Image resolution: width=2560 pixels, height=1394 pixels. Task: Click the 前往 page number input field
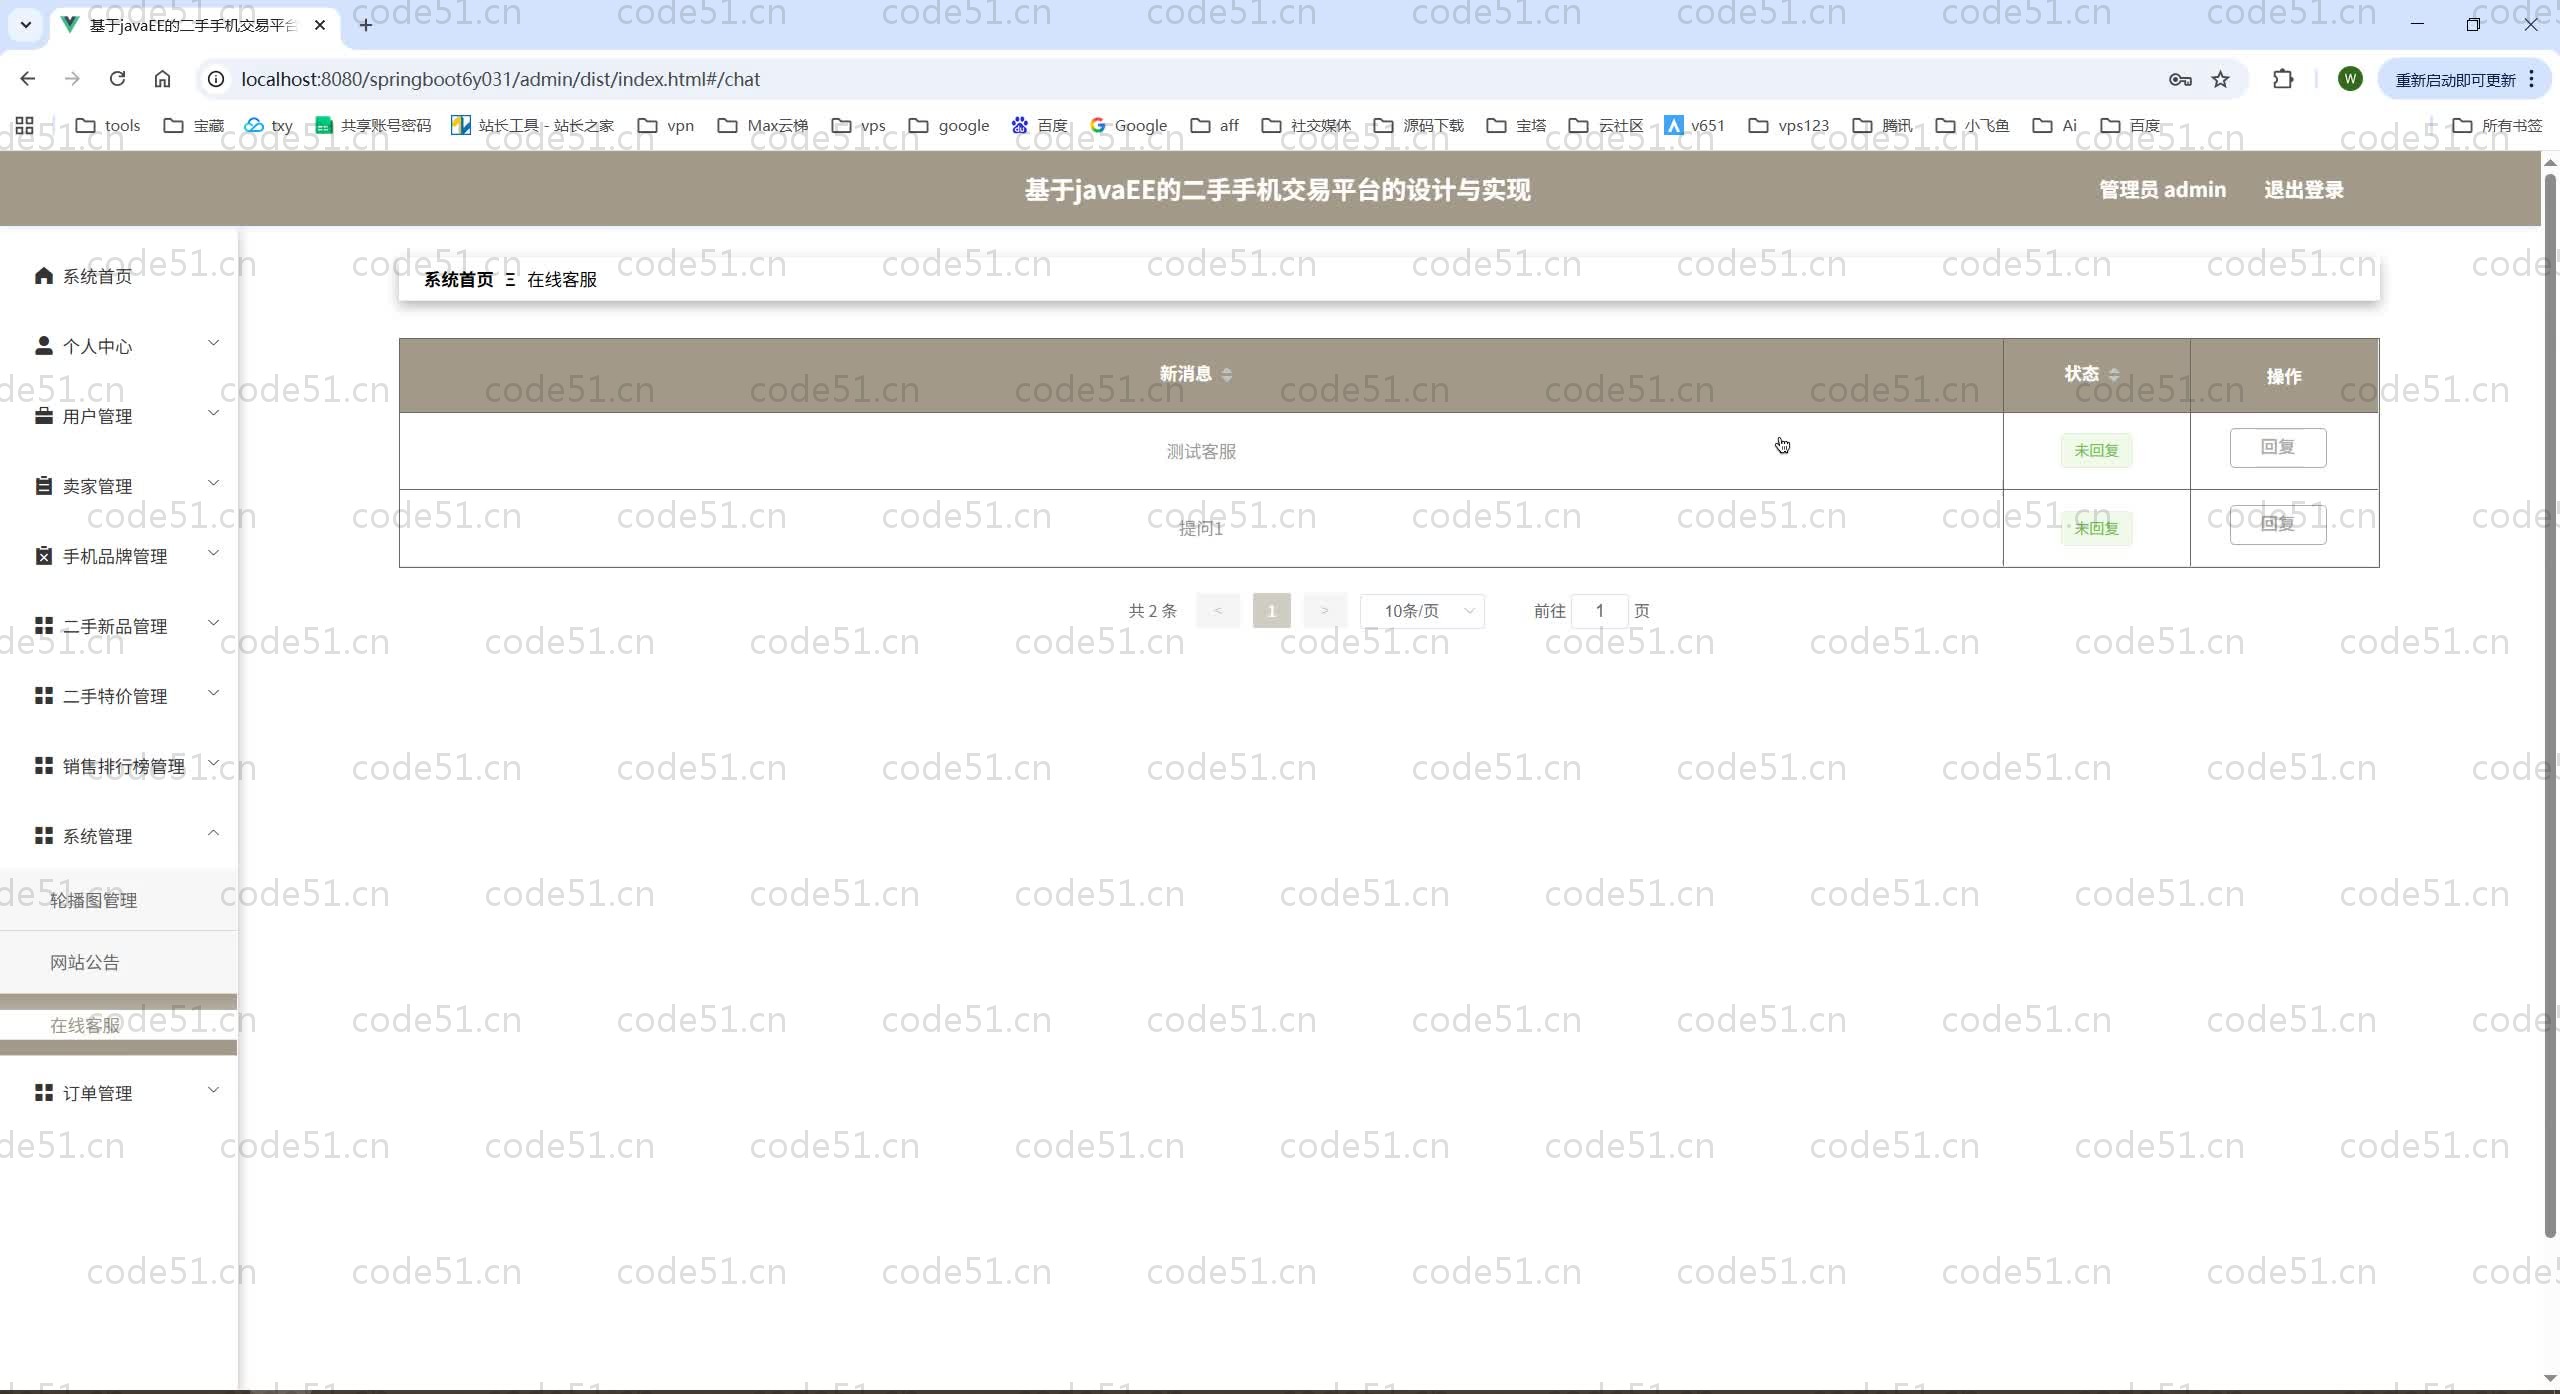point(1599,611)
